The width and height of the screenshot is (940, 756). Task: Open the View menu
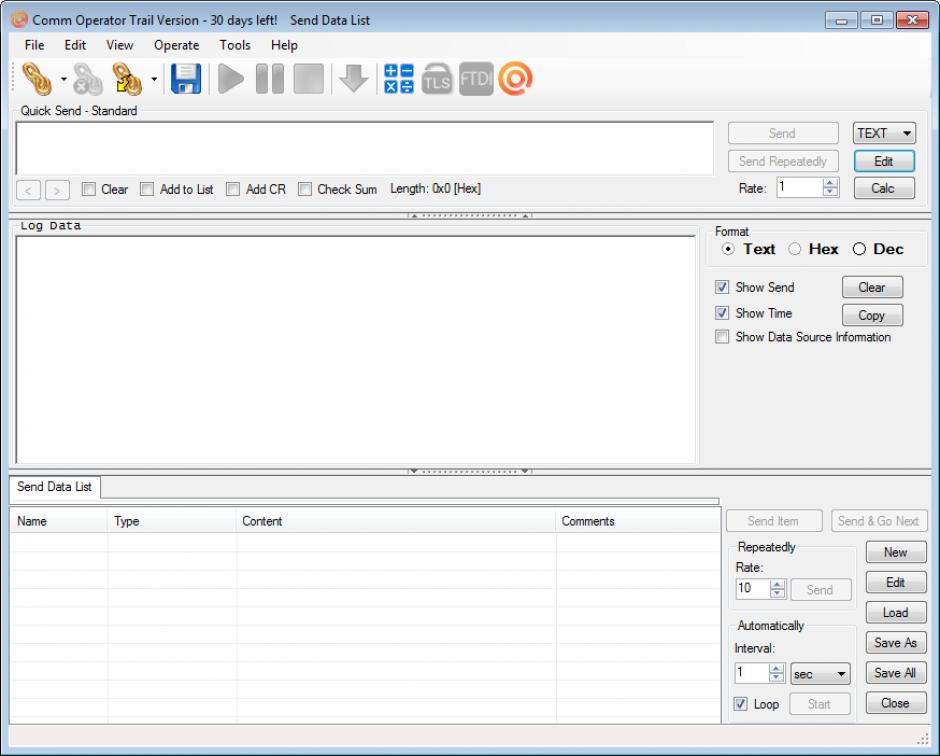119,45
